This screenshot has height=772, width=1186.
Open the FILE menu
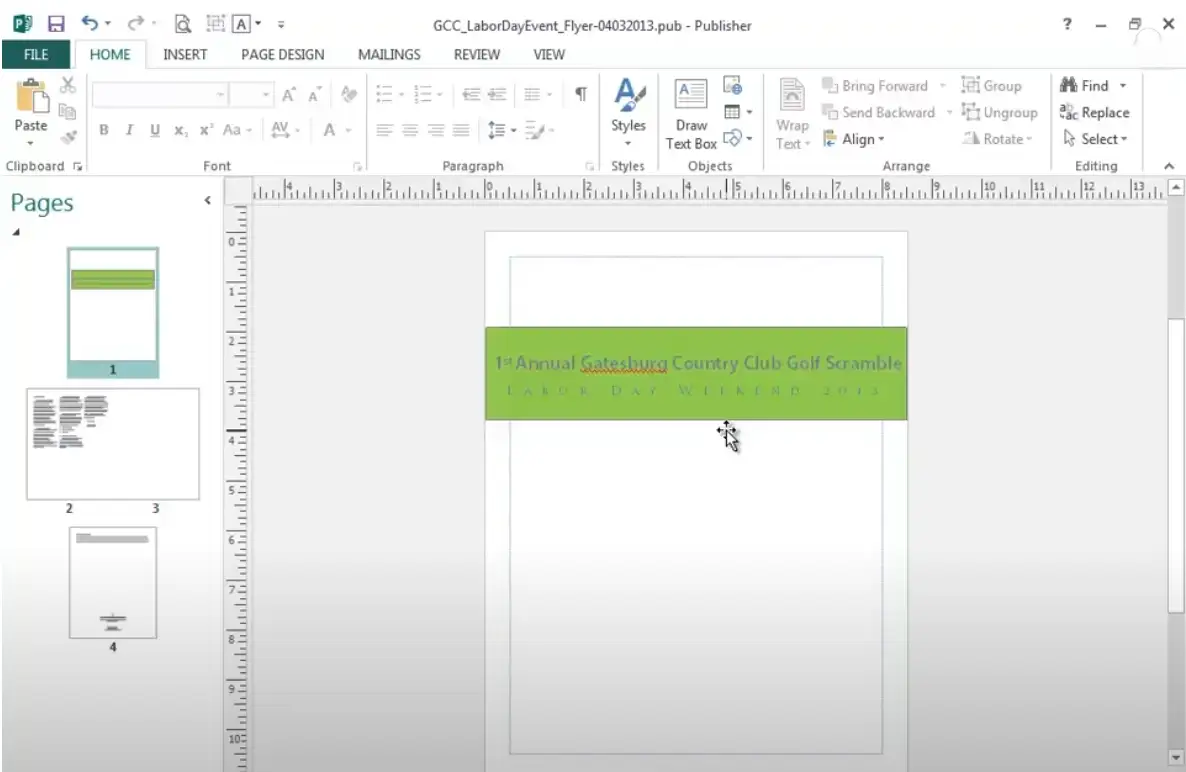click(x=36, y=55)
